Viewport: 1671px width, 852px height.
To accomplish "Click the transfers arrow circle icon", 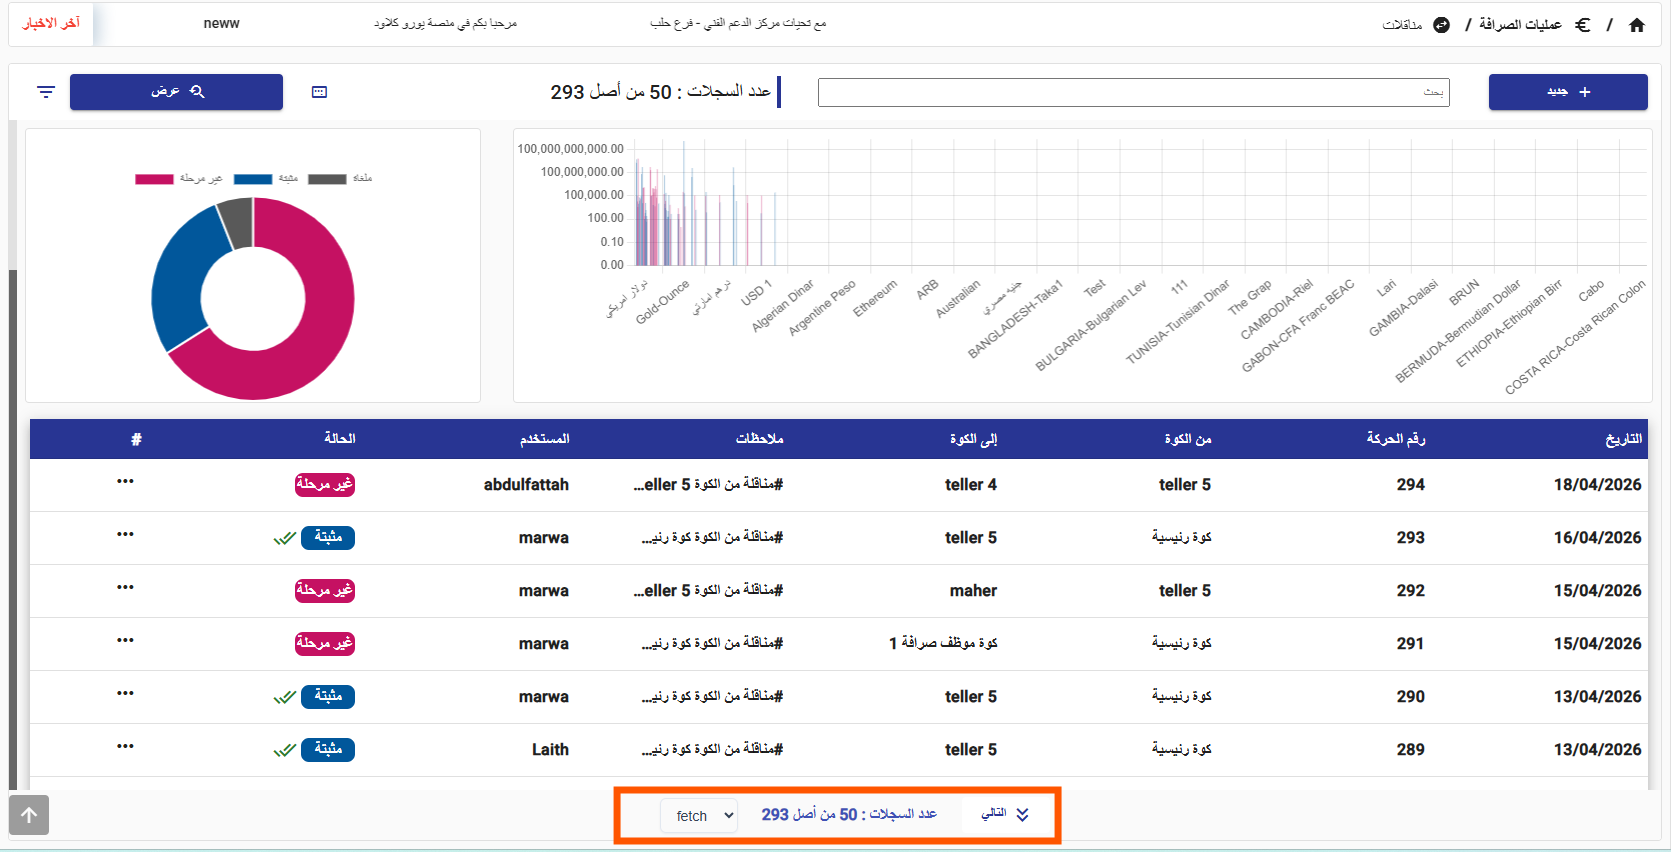I will tap(1441, 25).
